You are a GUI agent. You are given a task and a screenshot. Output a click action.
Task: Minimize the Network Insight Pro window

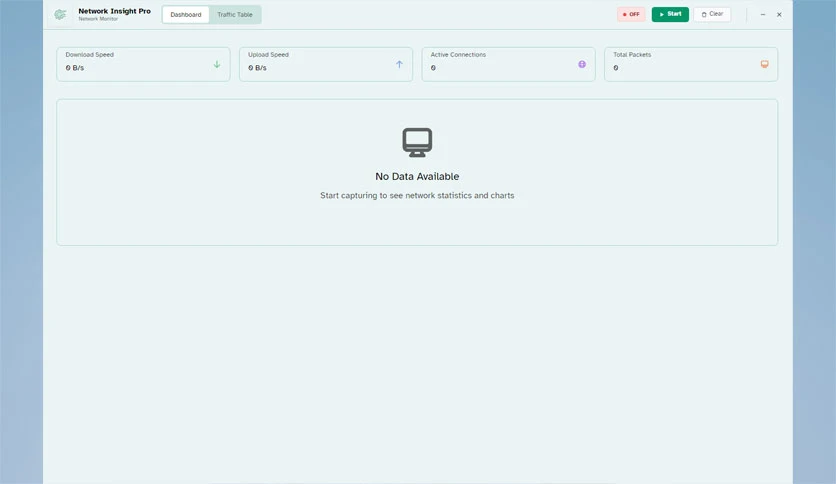click(x=763, y=14)
